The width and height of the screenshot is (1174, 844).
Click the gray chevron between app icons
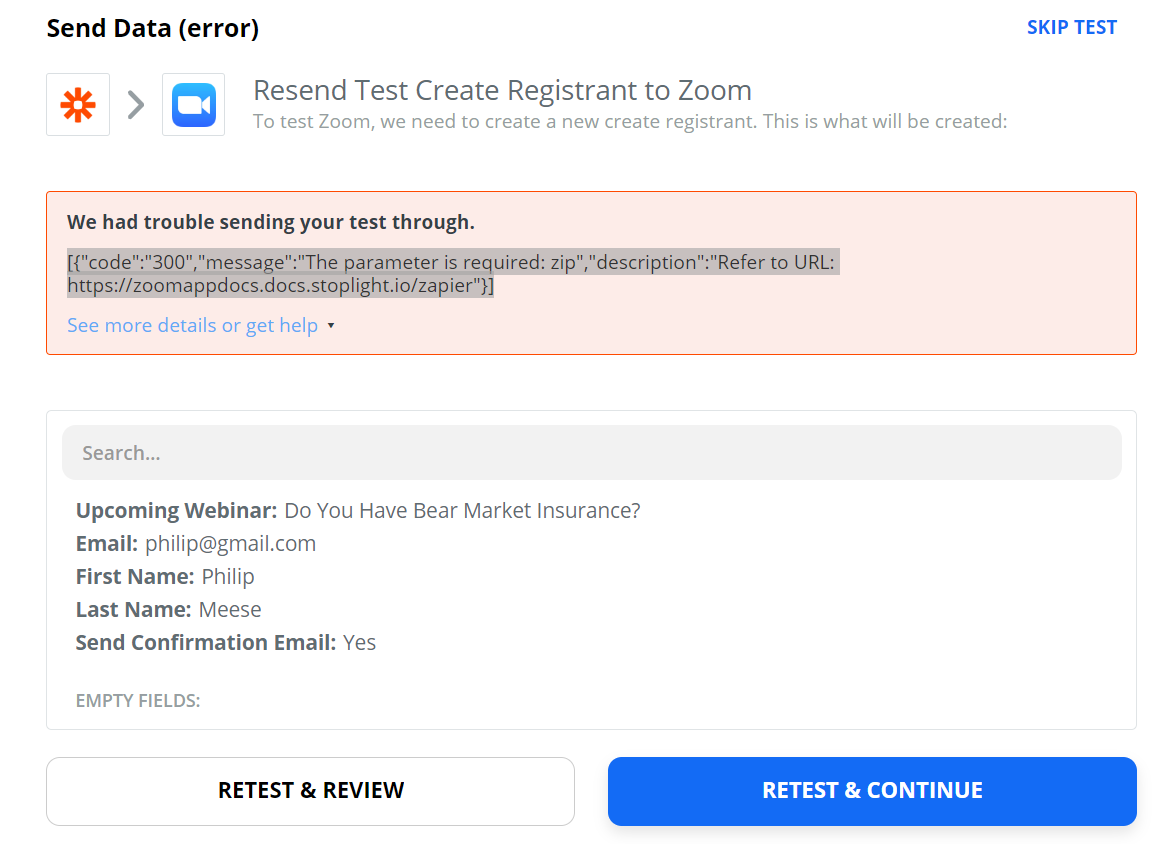tap(136, 104)
